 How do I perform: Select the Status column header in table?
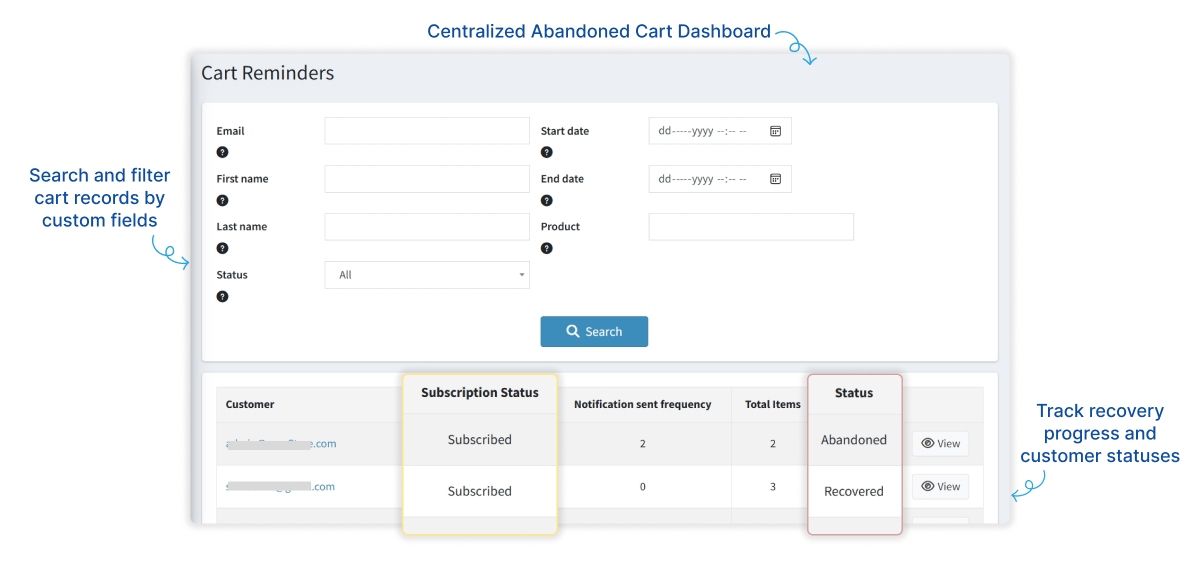point(854,393)
